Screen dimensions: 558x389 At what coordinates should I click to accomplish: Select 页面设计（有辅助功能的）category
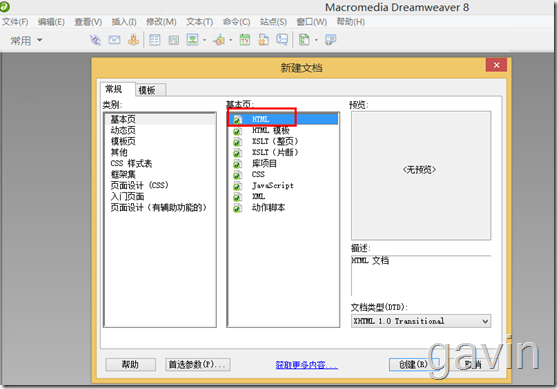click(159, 207)
